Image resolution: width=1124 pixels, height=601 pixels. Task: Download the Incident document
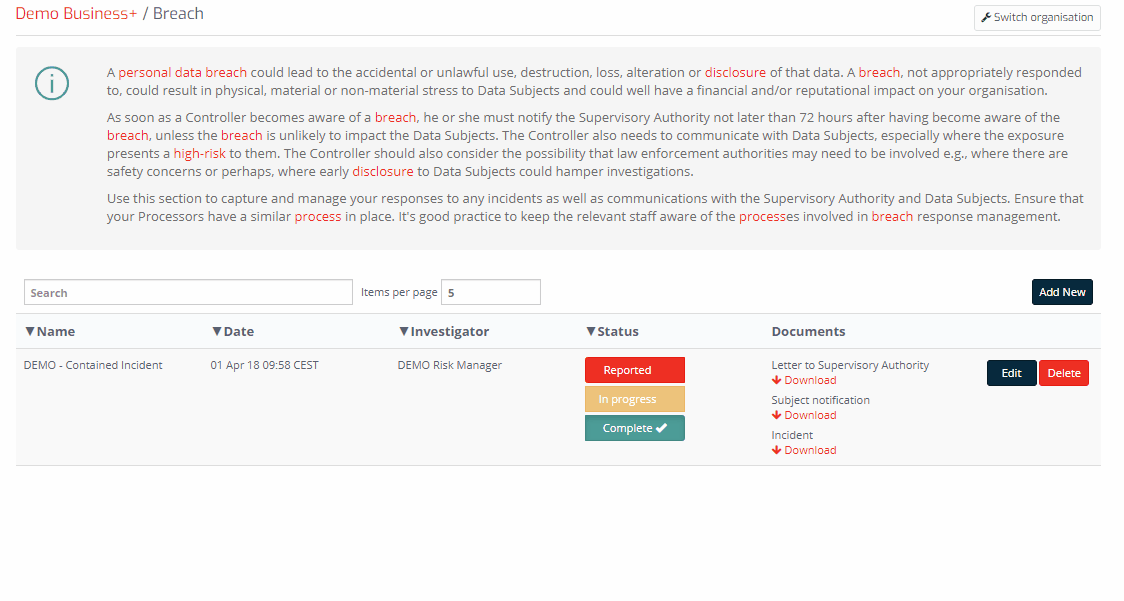pos(804,450)
